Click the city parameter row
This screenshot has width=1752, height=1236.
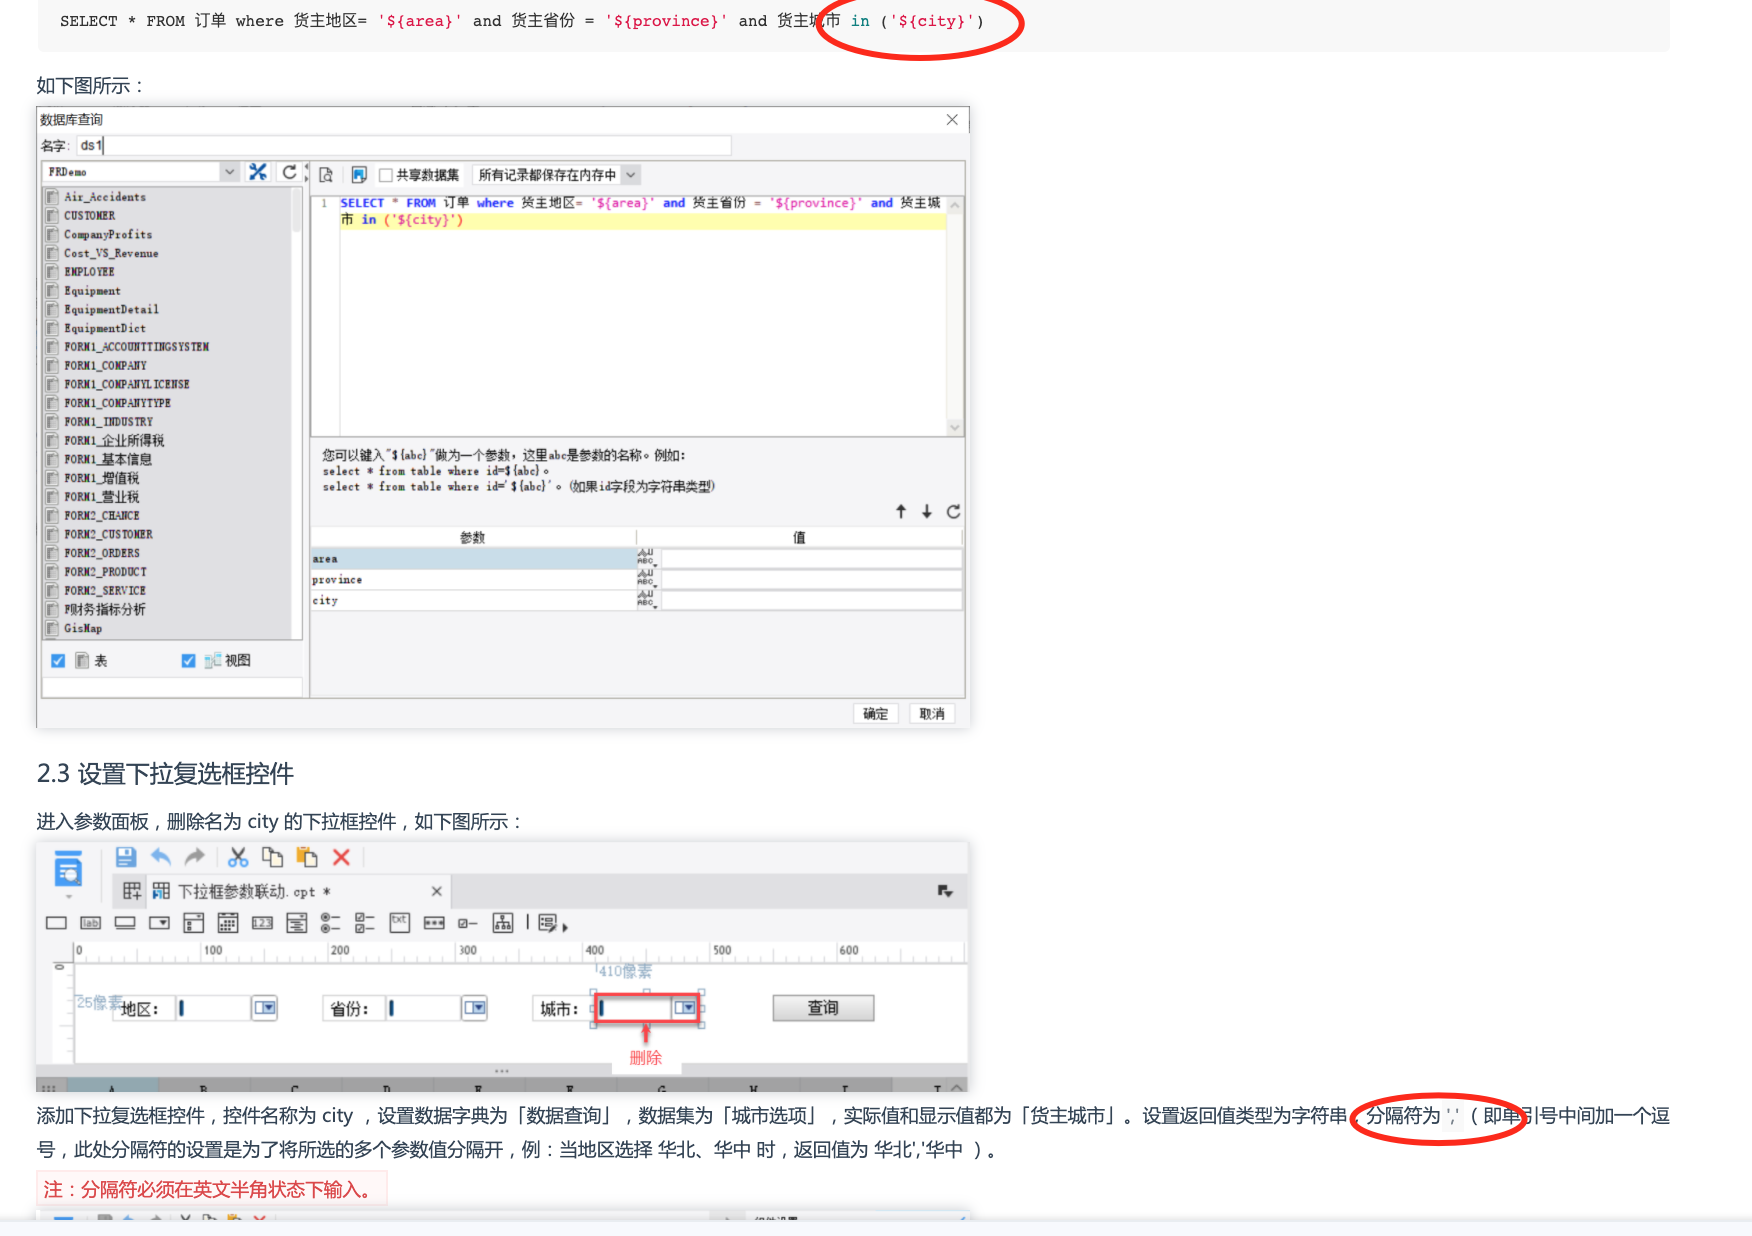pos(472,601)
